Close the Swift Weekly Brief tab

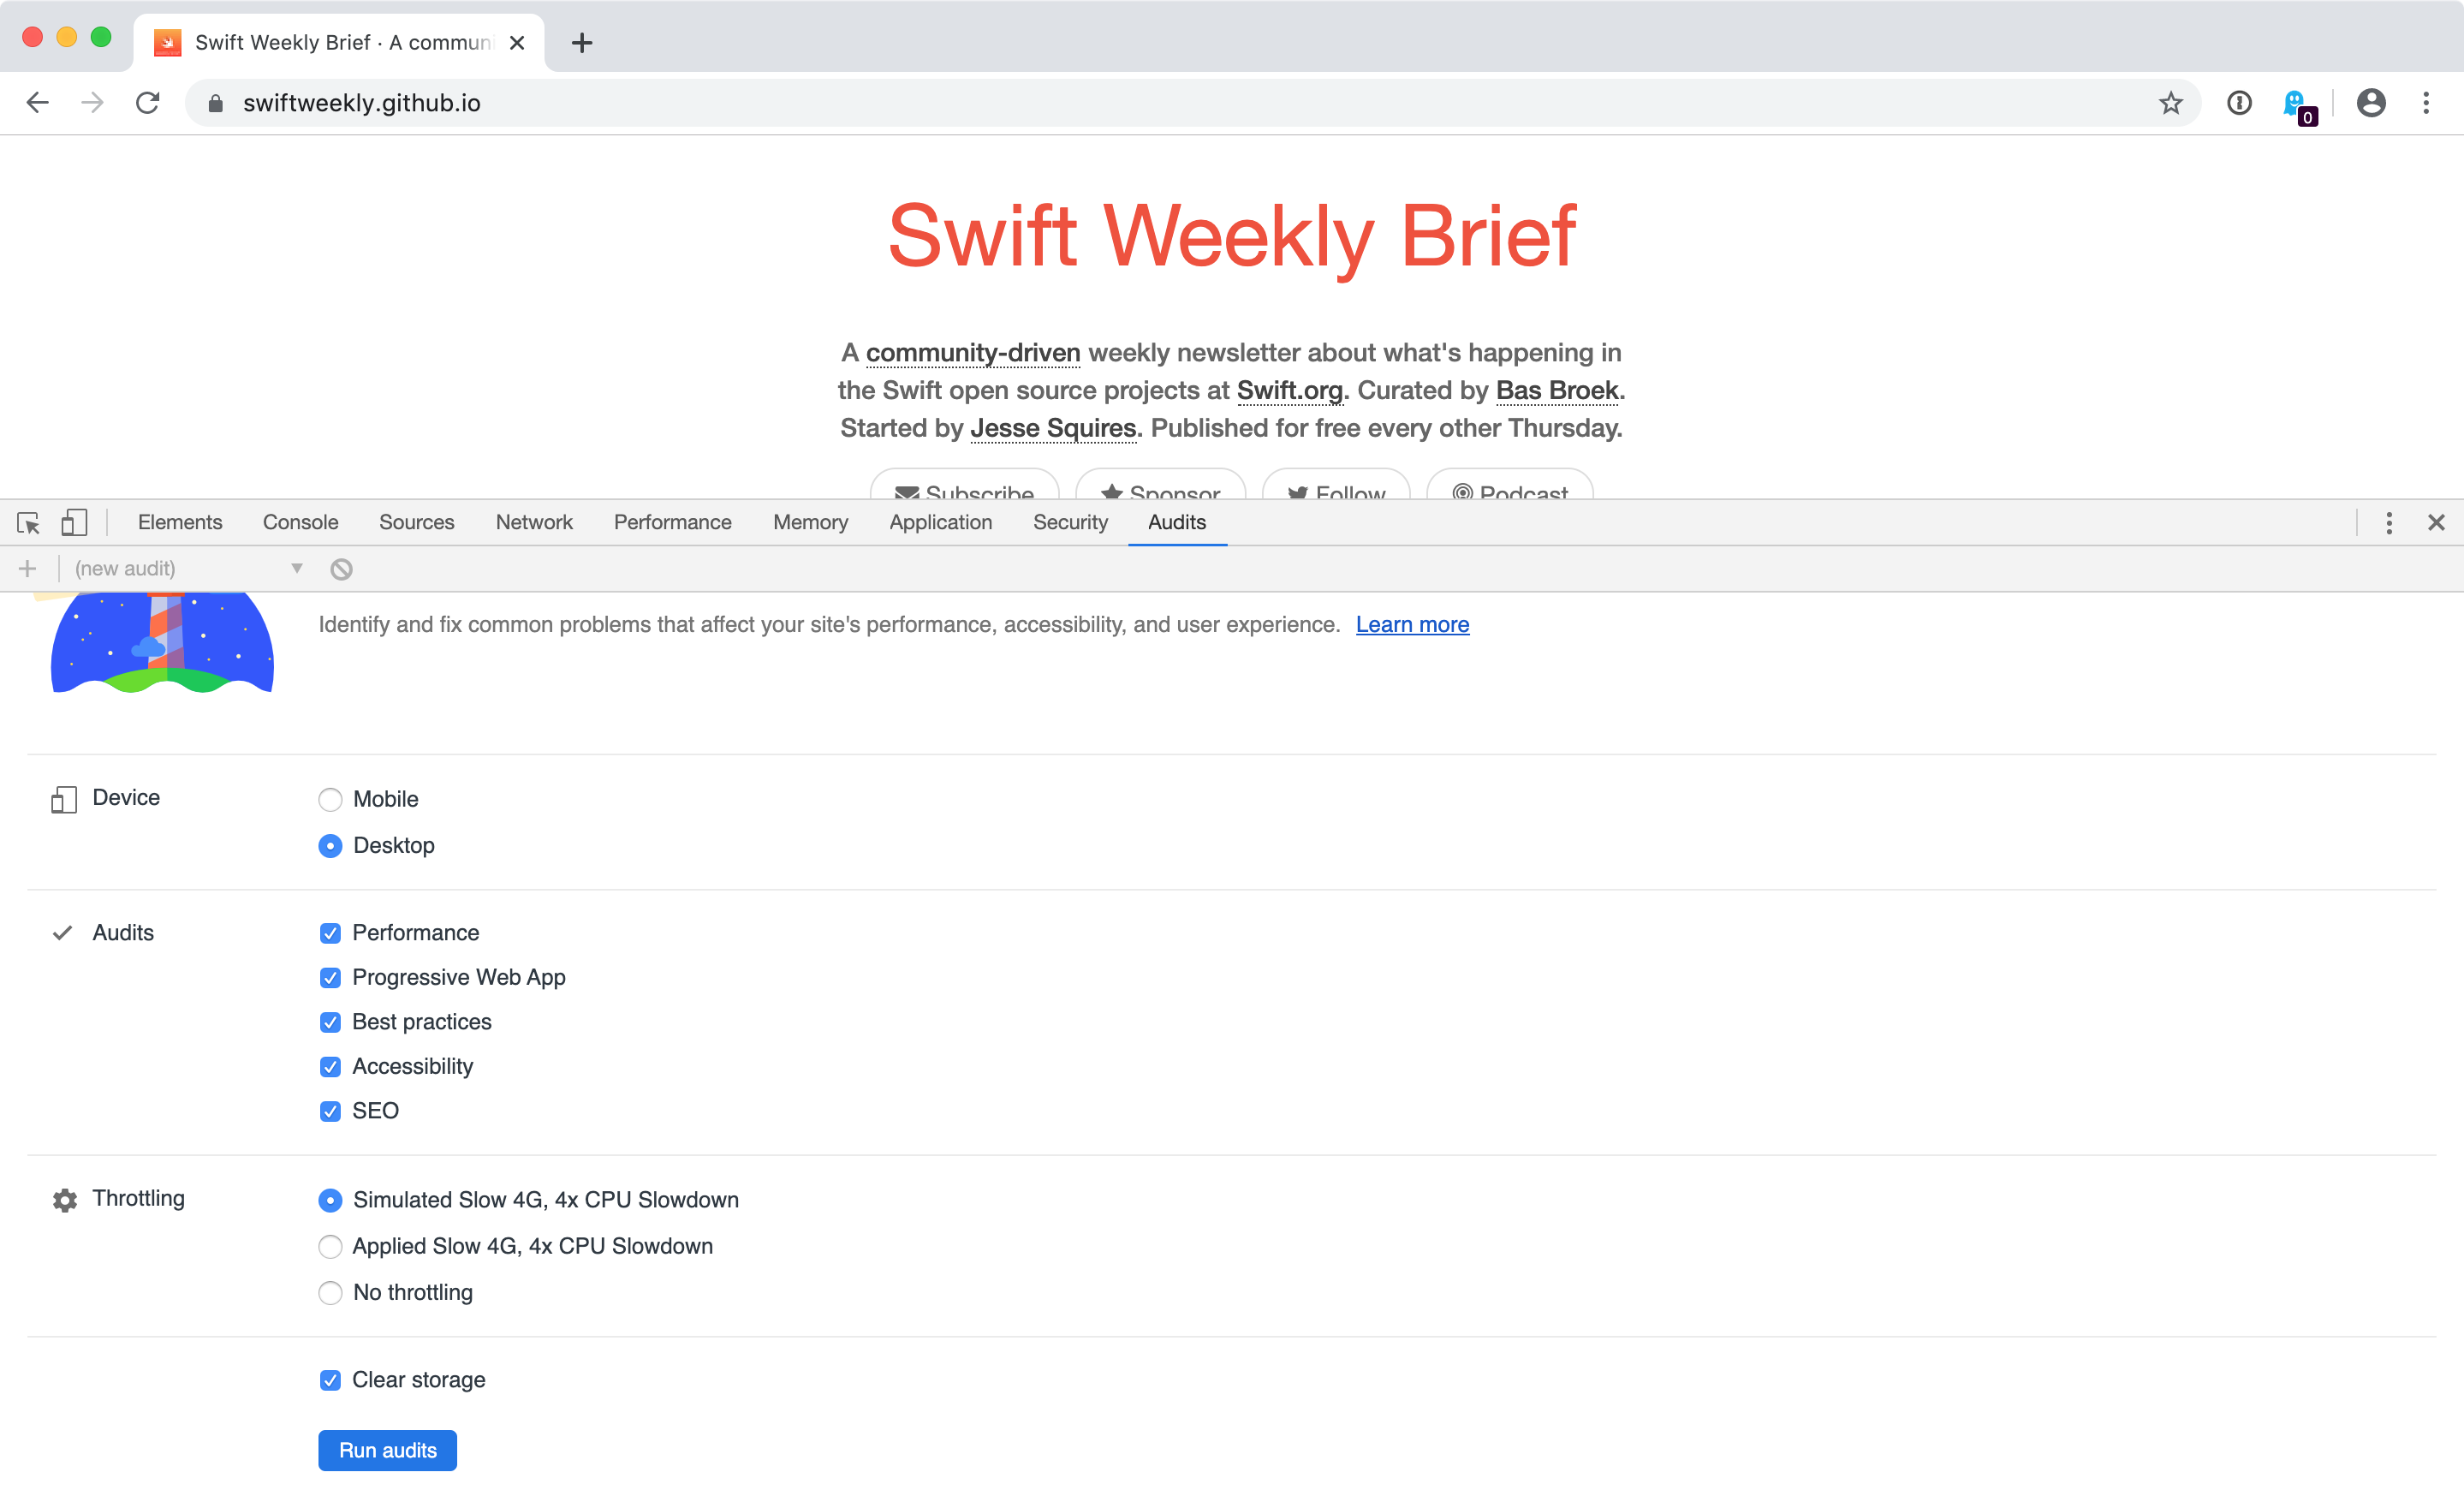[x=517, y=43]
